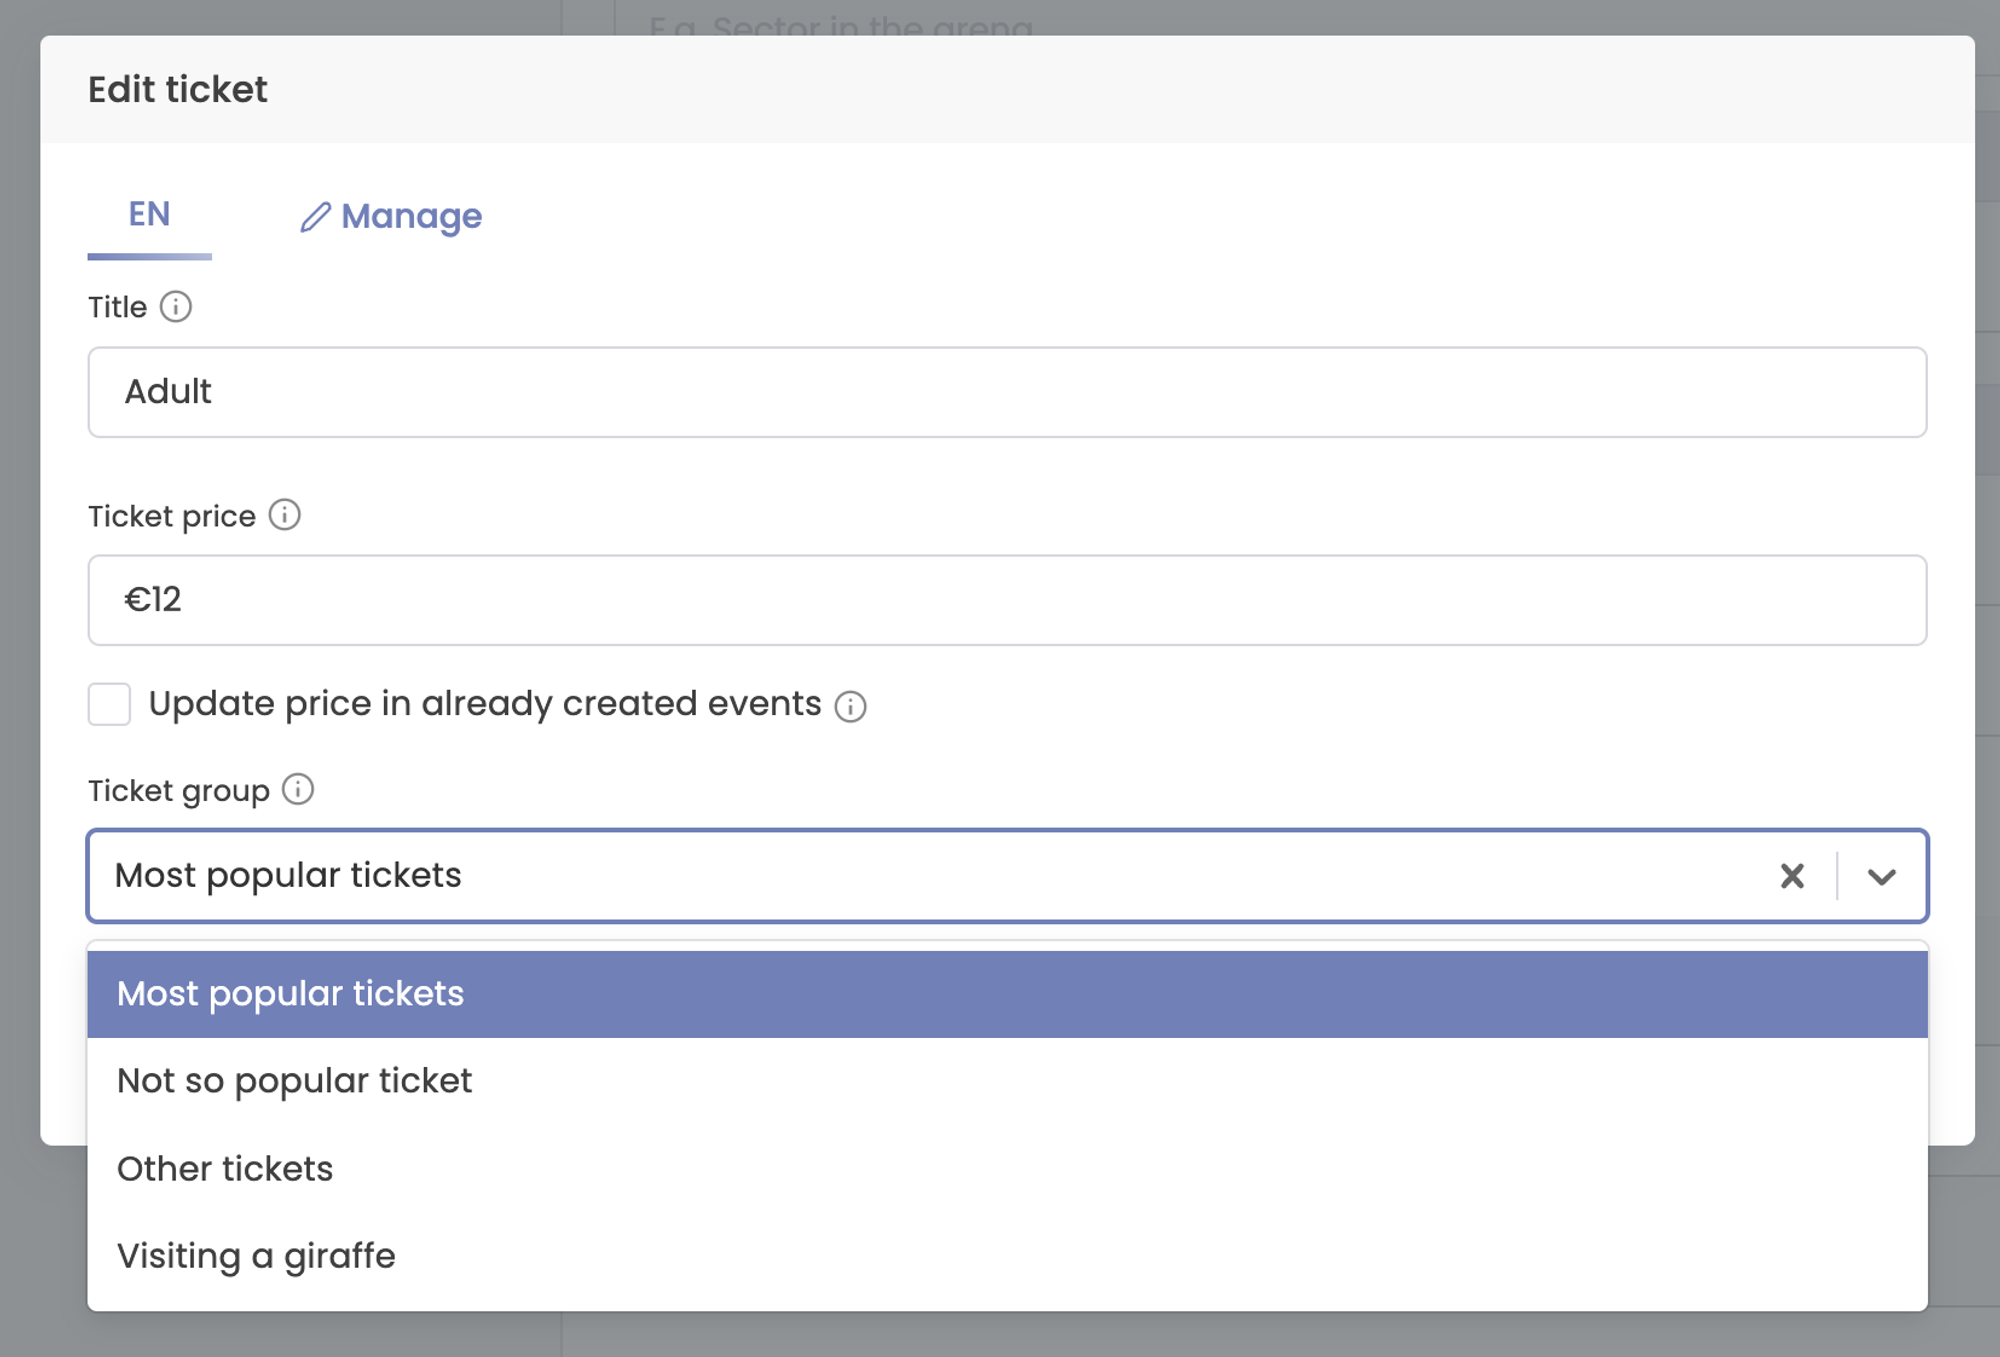The width and height of the screenshot is (2000, 1357).
Task: Click the info icon beside Ticket price
Action: point(286,516)
